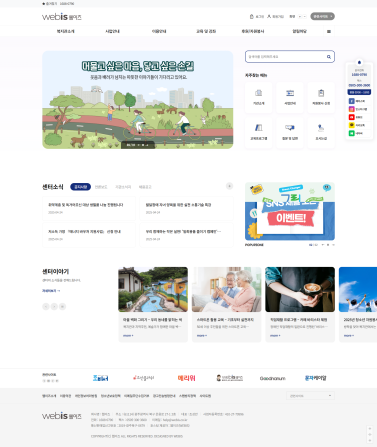Click the last partner logo in the banner row
Viewport: 377px width, 447px height.
click(x=315, y=378)
